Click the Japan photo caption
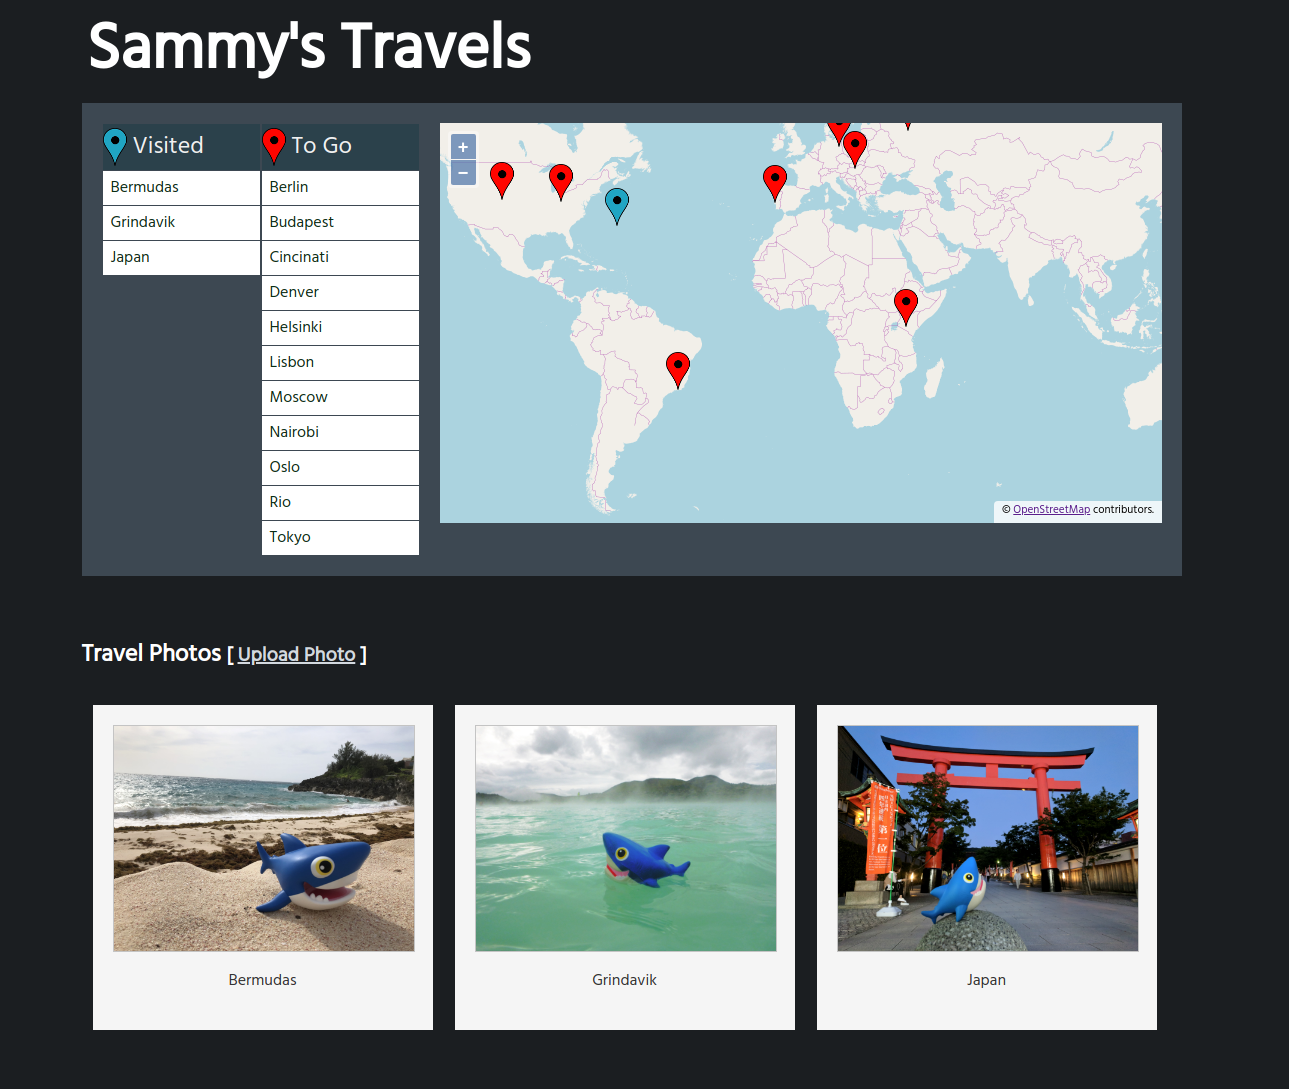This screenshot has width=1289, height=1089. pos(987,980)
